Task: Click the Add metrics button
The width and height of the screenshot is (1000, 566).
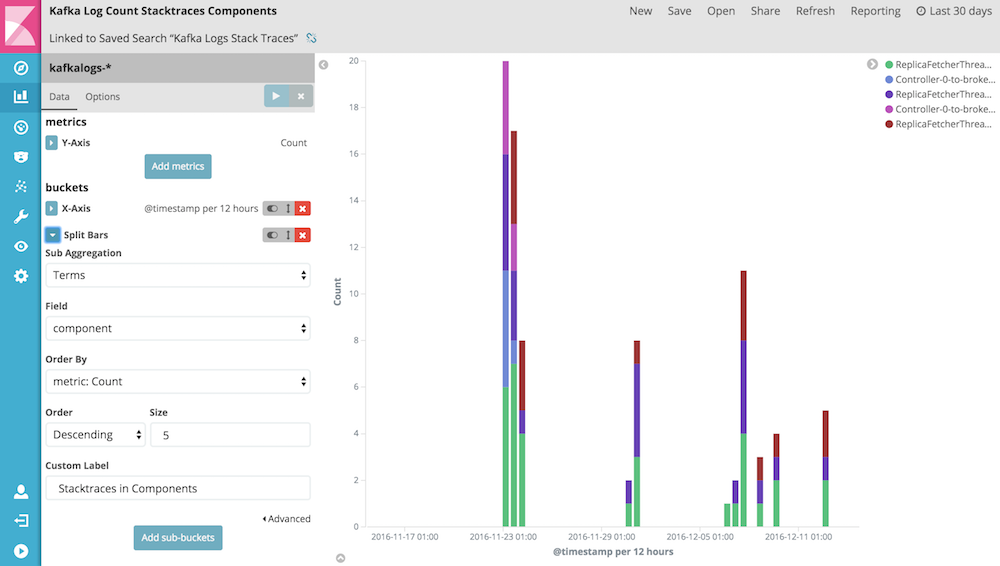Action: tap(178, 167)
